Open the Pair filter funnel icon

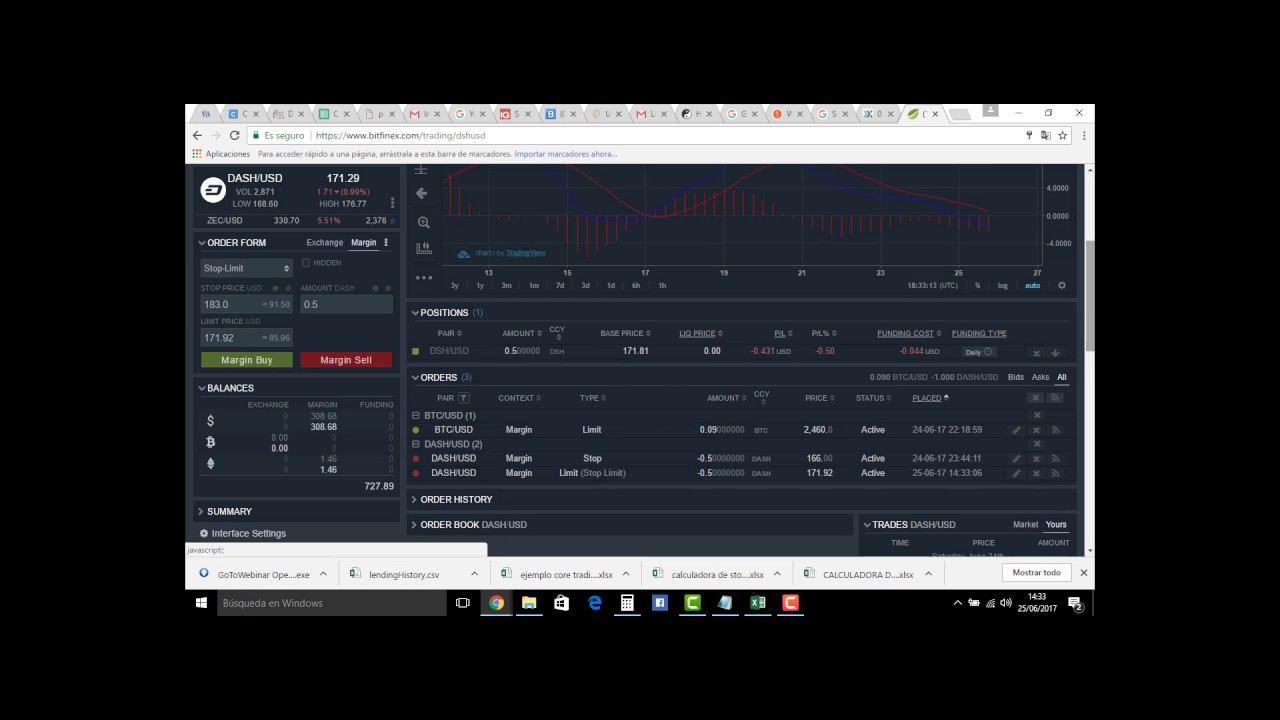coord(463,398)
